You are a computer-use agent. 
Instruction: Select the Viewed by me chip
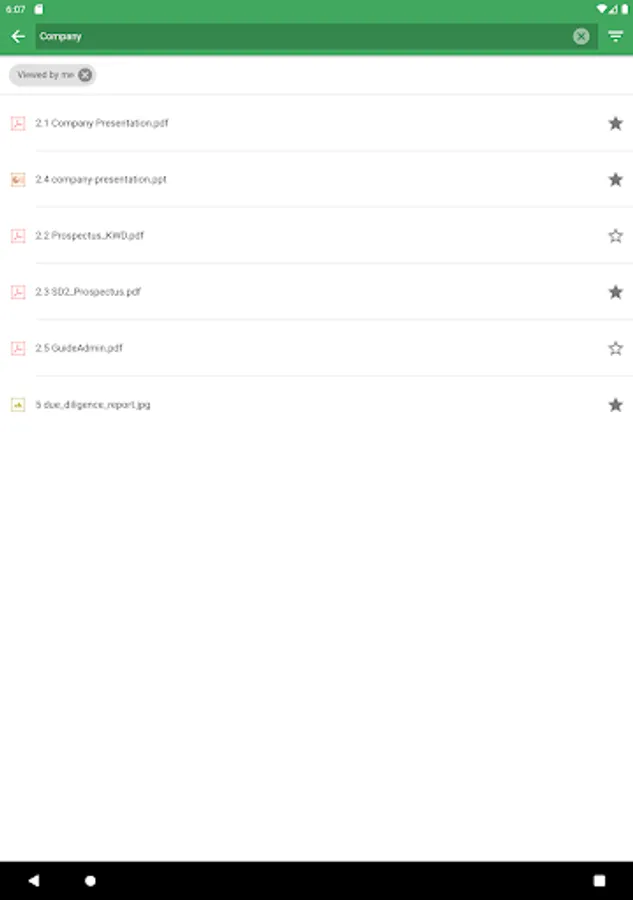pyautogui.click(x=45, y=75)
